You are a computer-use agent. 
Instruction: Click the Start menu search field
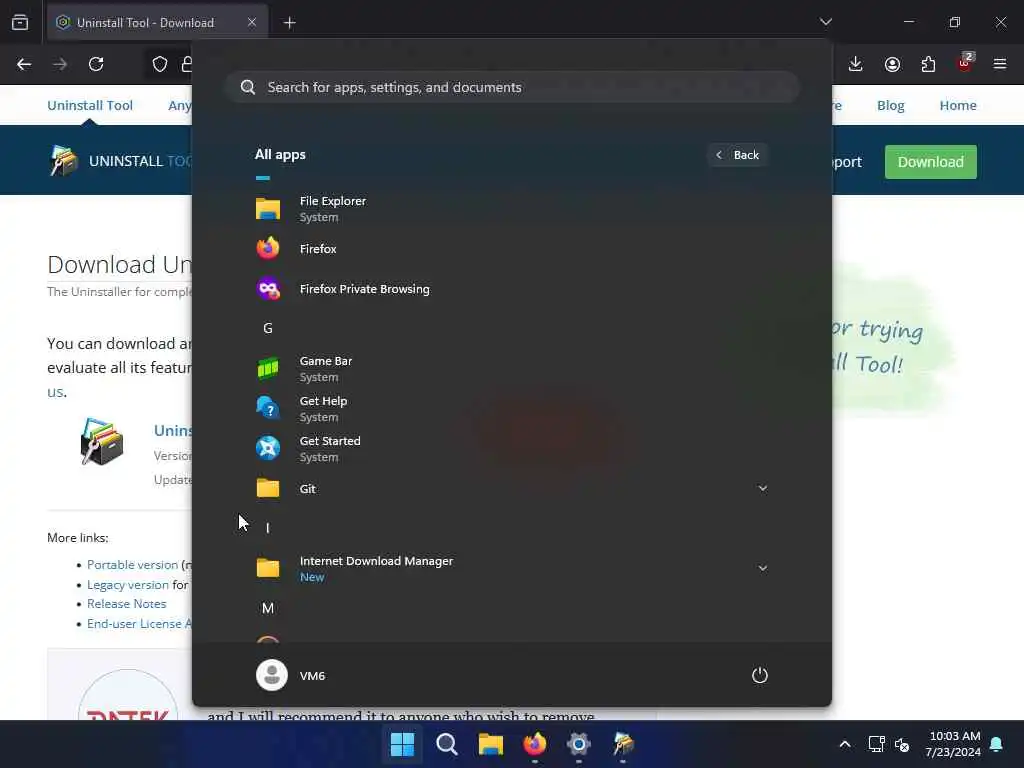point(512,88)
